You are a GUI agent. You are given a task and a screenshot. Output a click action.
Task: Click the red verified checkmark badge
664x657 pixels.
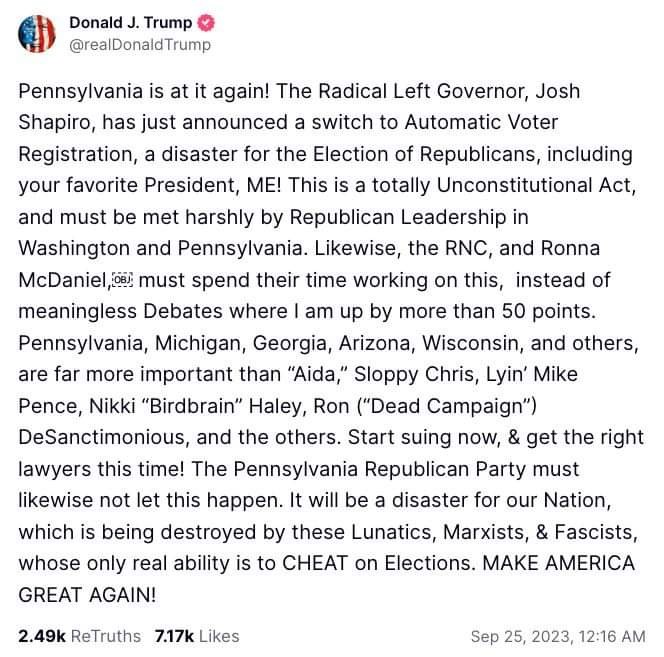point(206,23)
